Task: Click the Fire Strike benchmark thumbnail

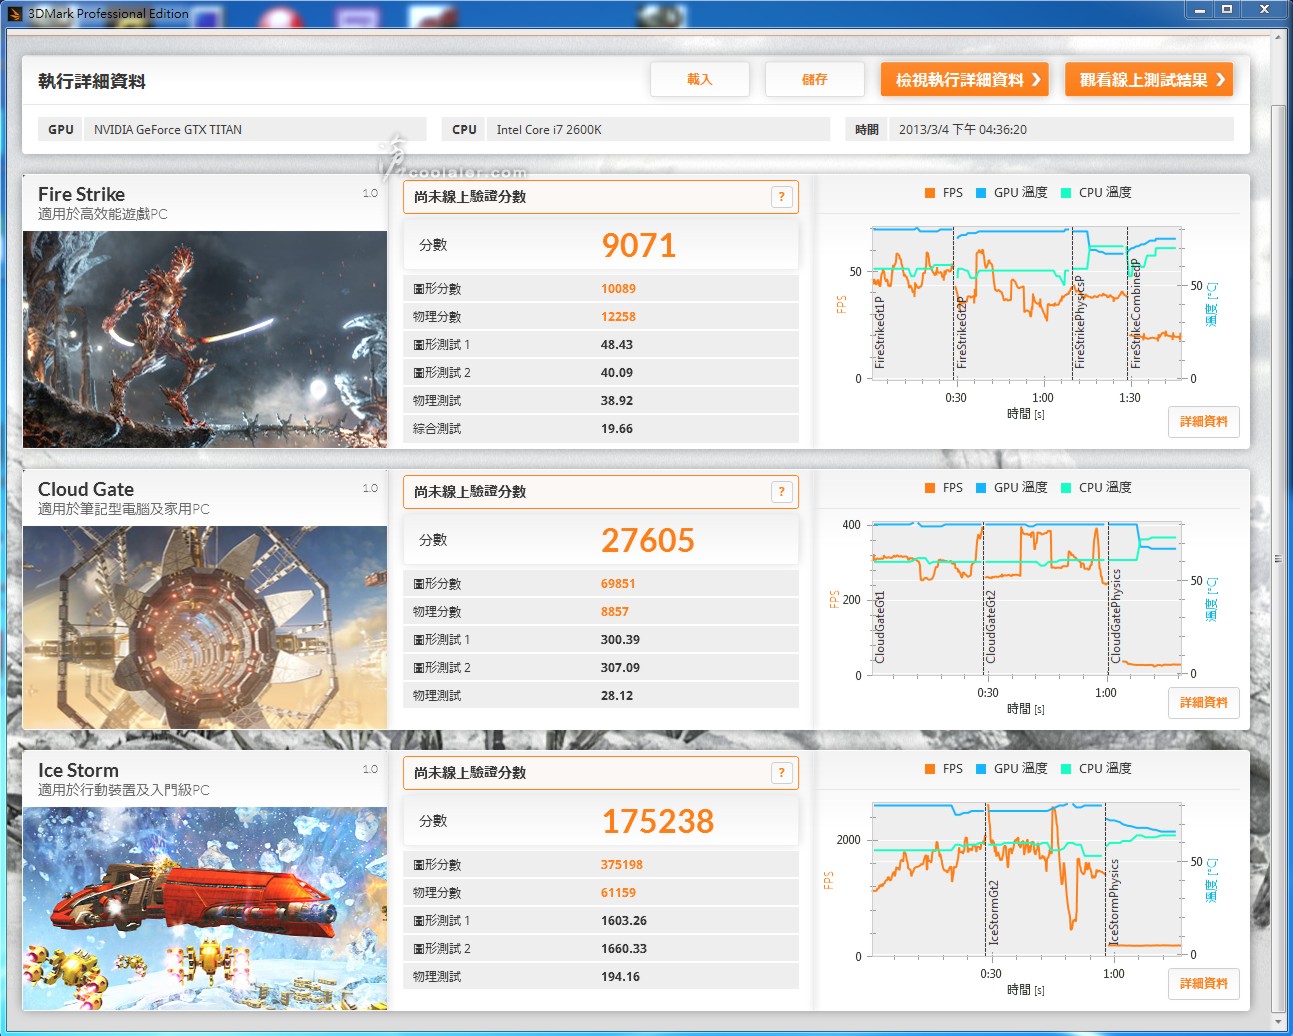Action: pyautogui.click(x=205, y=339)
